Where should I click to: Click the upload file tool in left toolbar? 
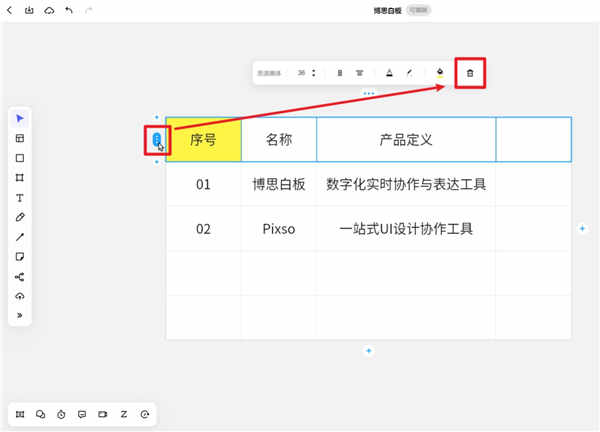[20, 296]
